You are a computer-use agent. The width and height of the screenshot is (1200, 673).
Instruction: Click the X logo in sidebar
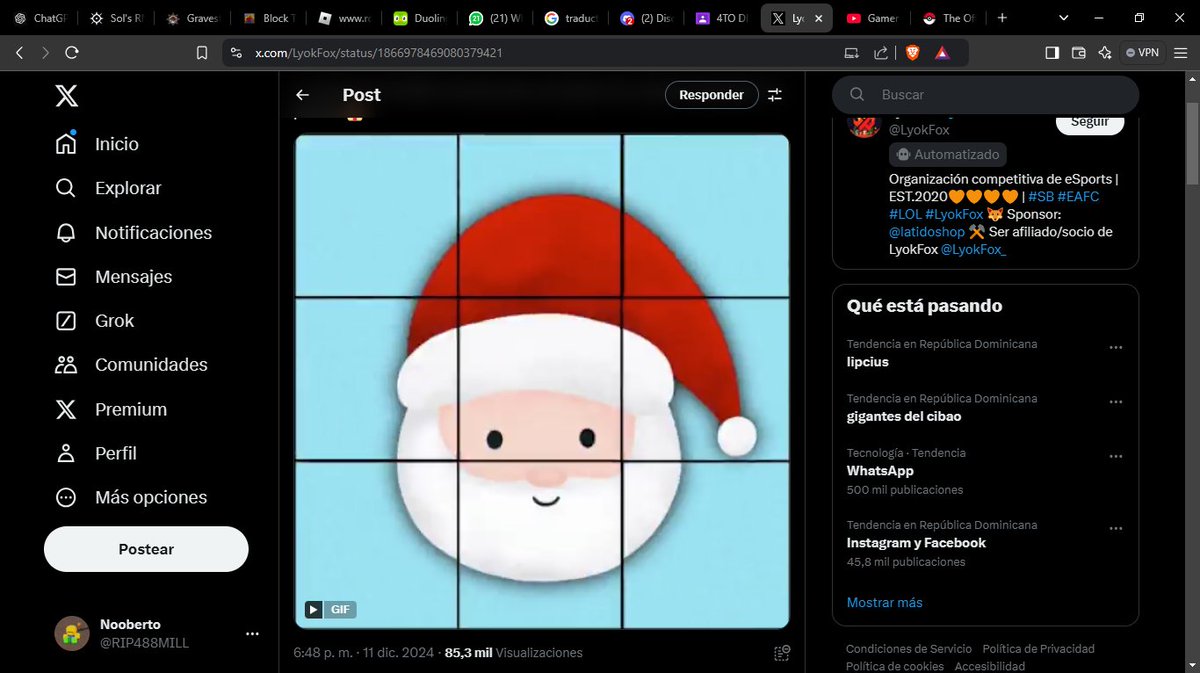[x=66, y=96]
